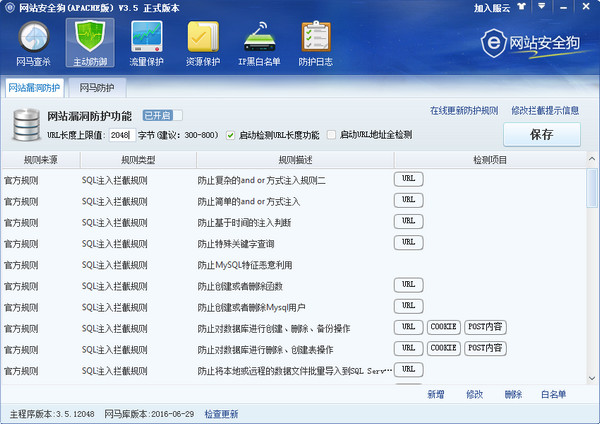Click the 保存 button
The height and width of the screenshot is (424, 600).
pos(542,134)
